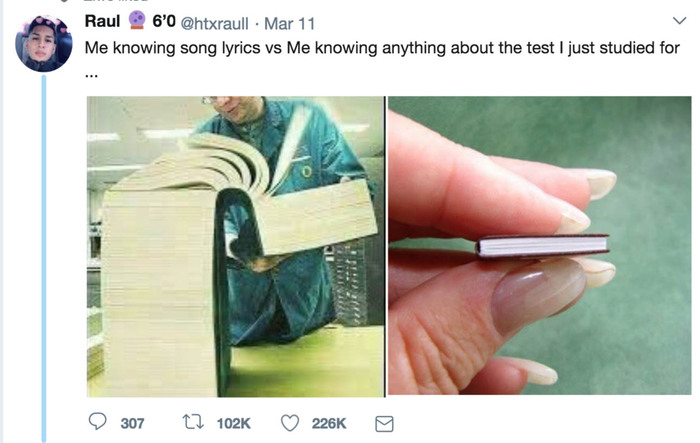Enlarge the giant thick book photo

235,247
